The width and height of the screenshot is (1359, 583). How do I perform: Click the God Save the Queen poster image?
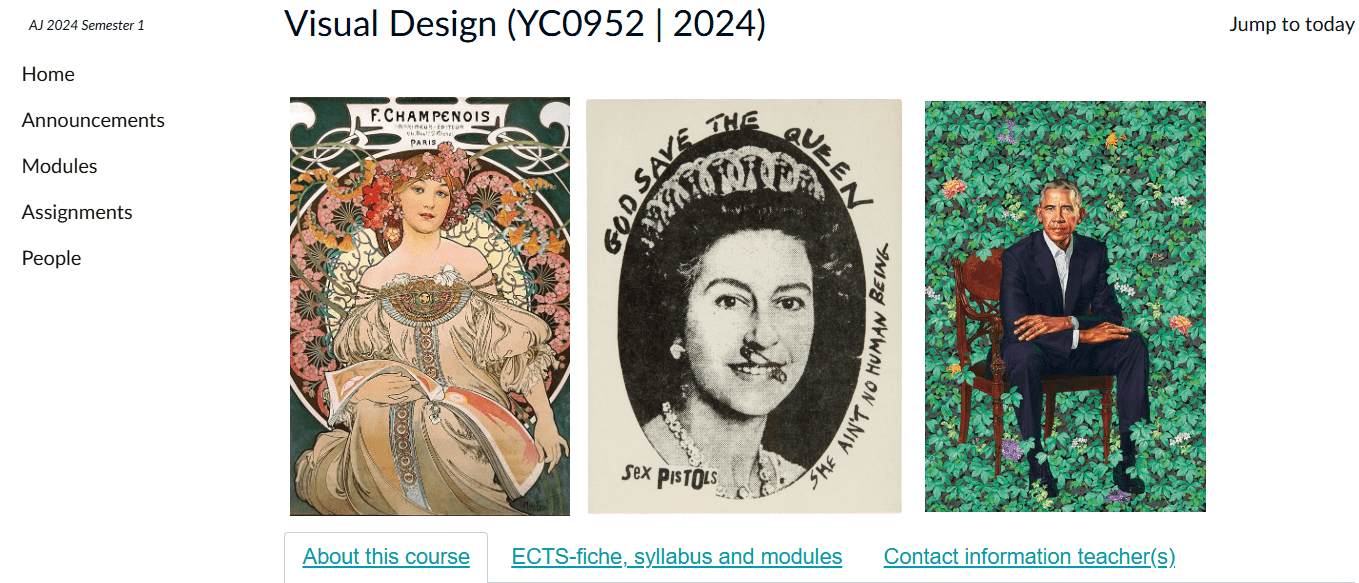[744, 306]
